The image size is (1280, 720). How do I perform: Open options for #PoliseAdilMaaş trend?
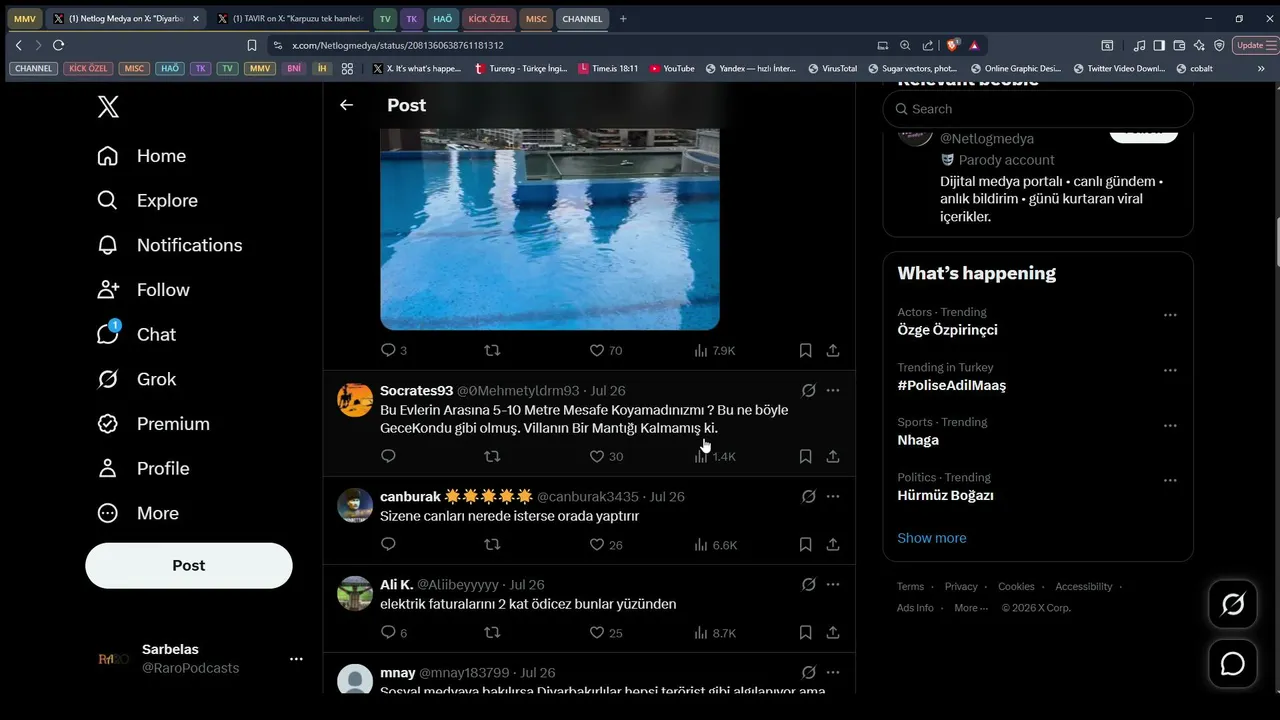pos(1170,370)
